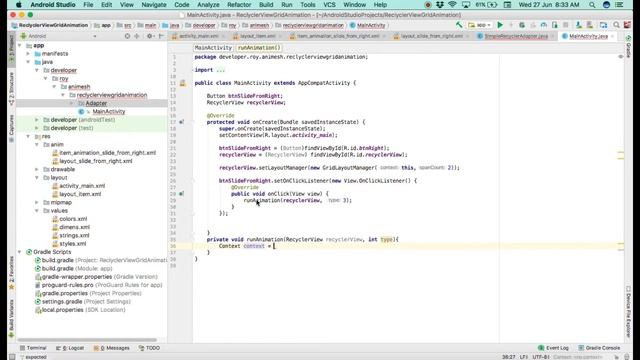Open the Event Log
640x360 pixels.
(553, 348)
